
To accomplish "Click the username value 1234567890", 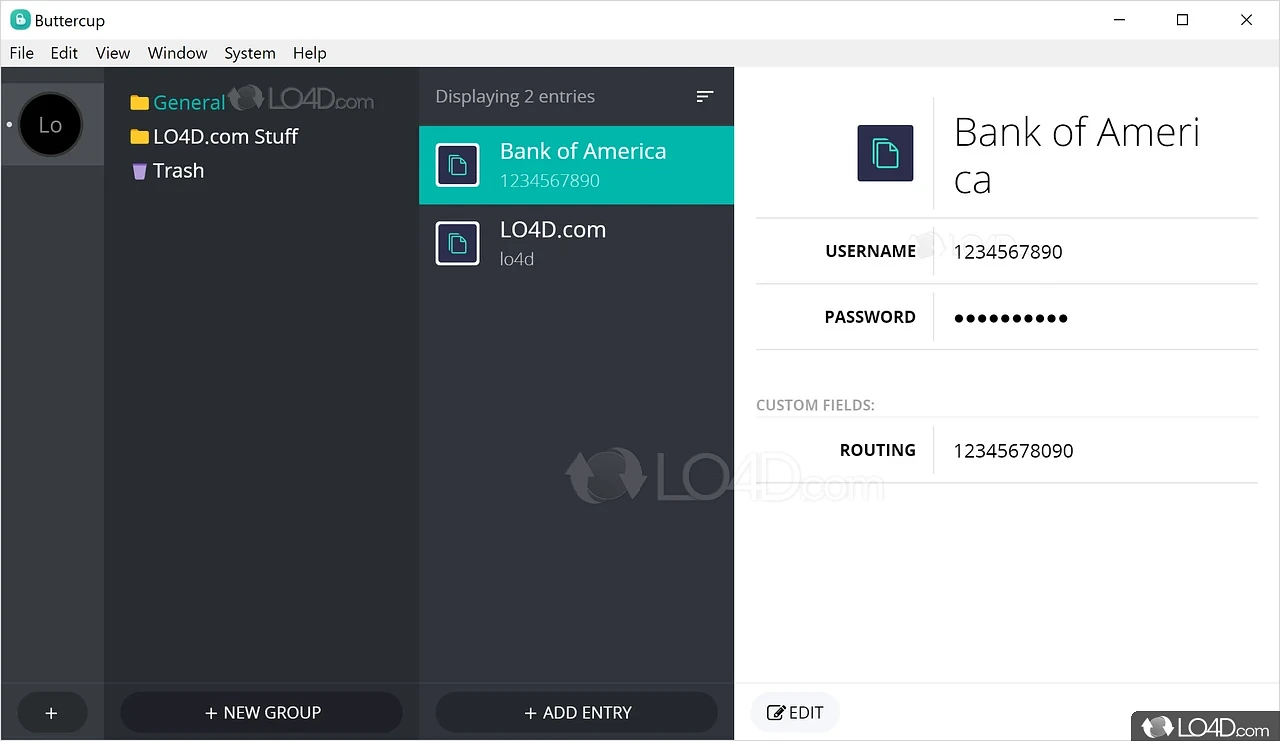I will tap(1007, 252).
